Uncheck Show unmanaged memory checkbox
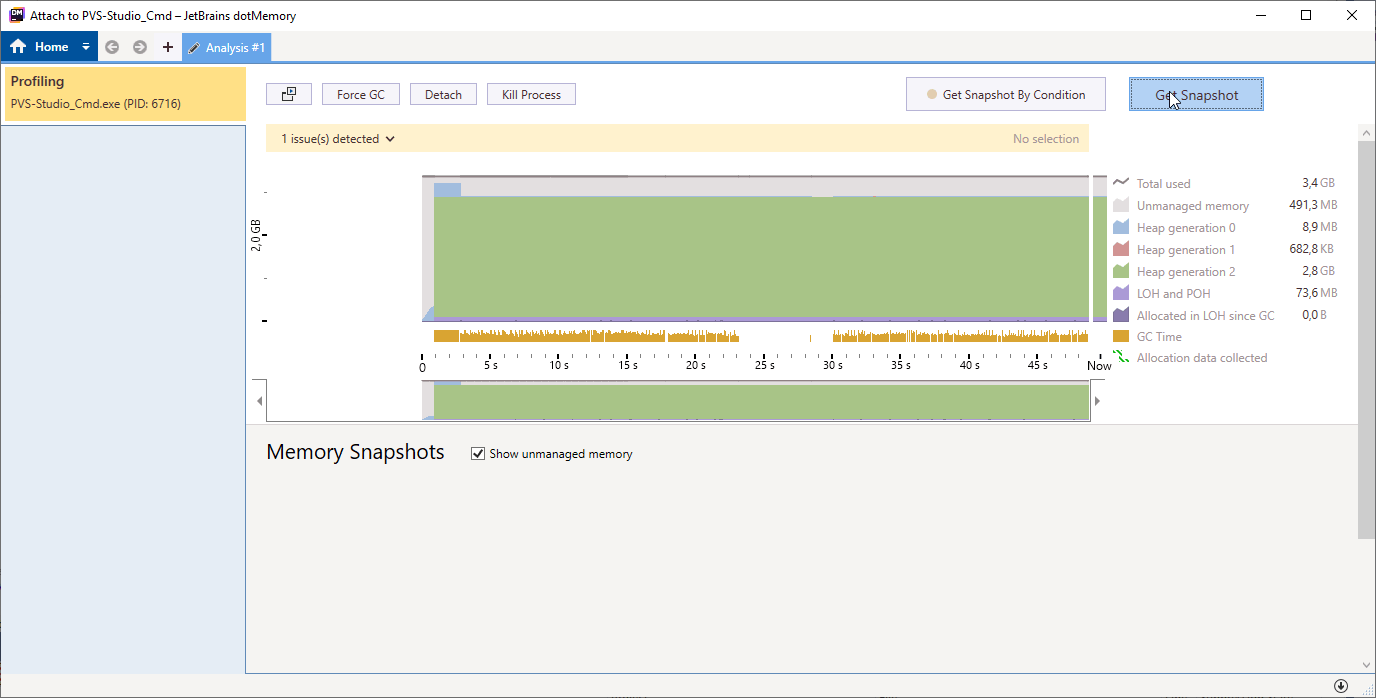The height and width of the screenshot is (698, 1376). pos(478,453)
